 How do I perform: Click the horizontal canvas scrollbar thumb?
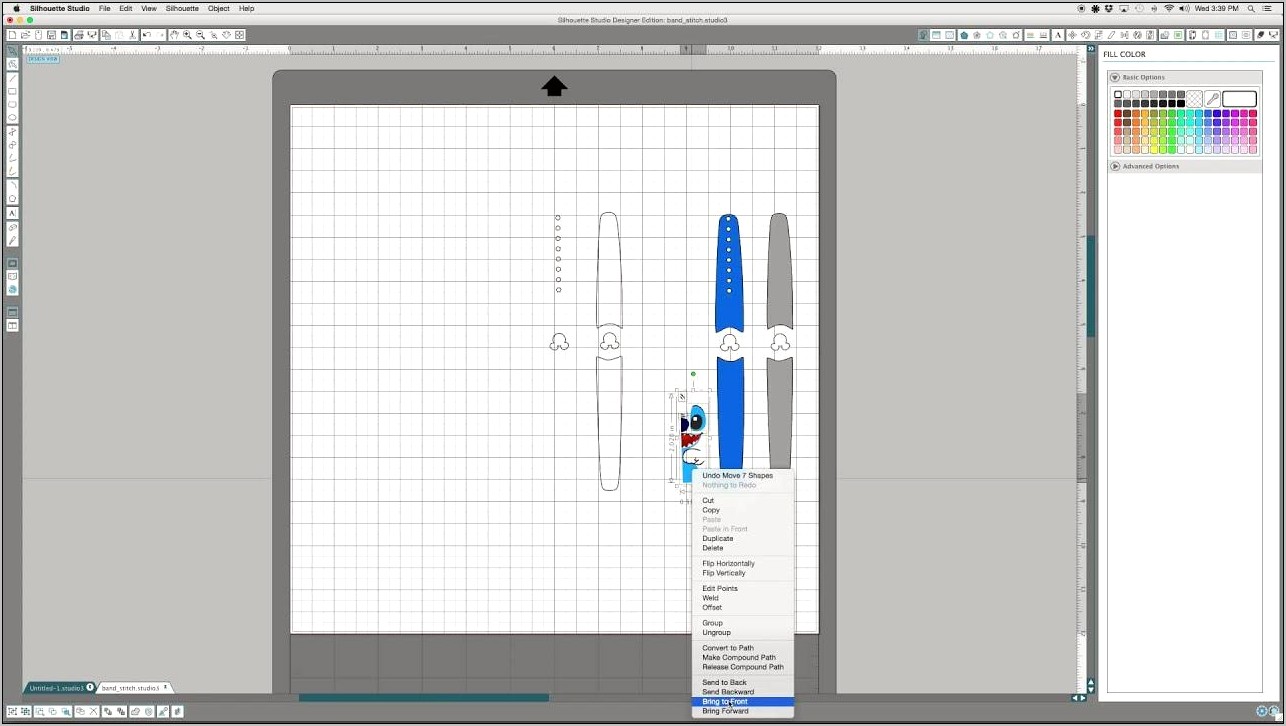point(423,698)
